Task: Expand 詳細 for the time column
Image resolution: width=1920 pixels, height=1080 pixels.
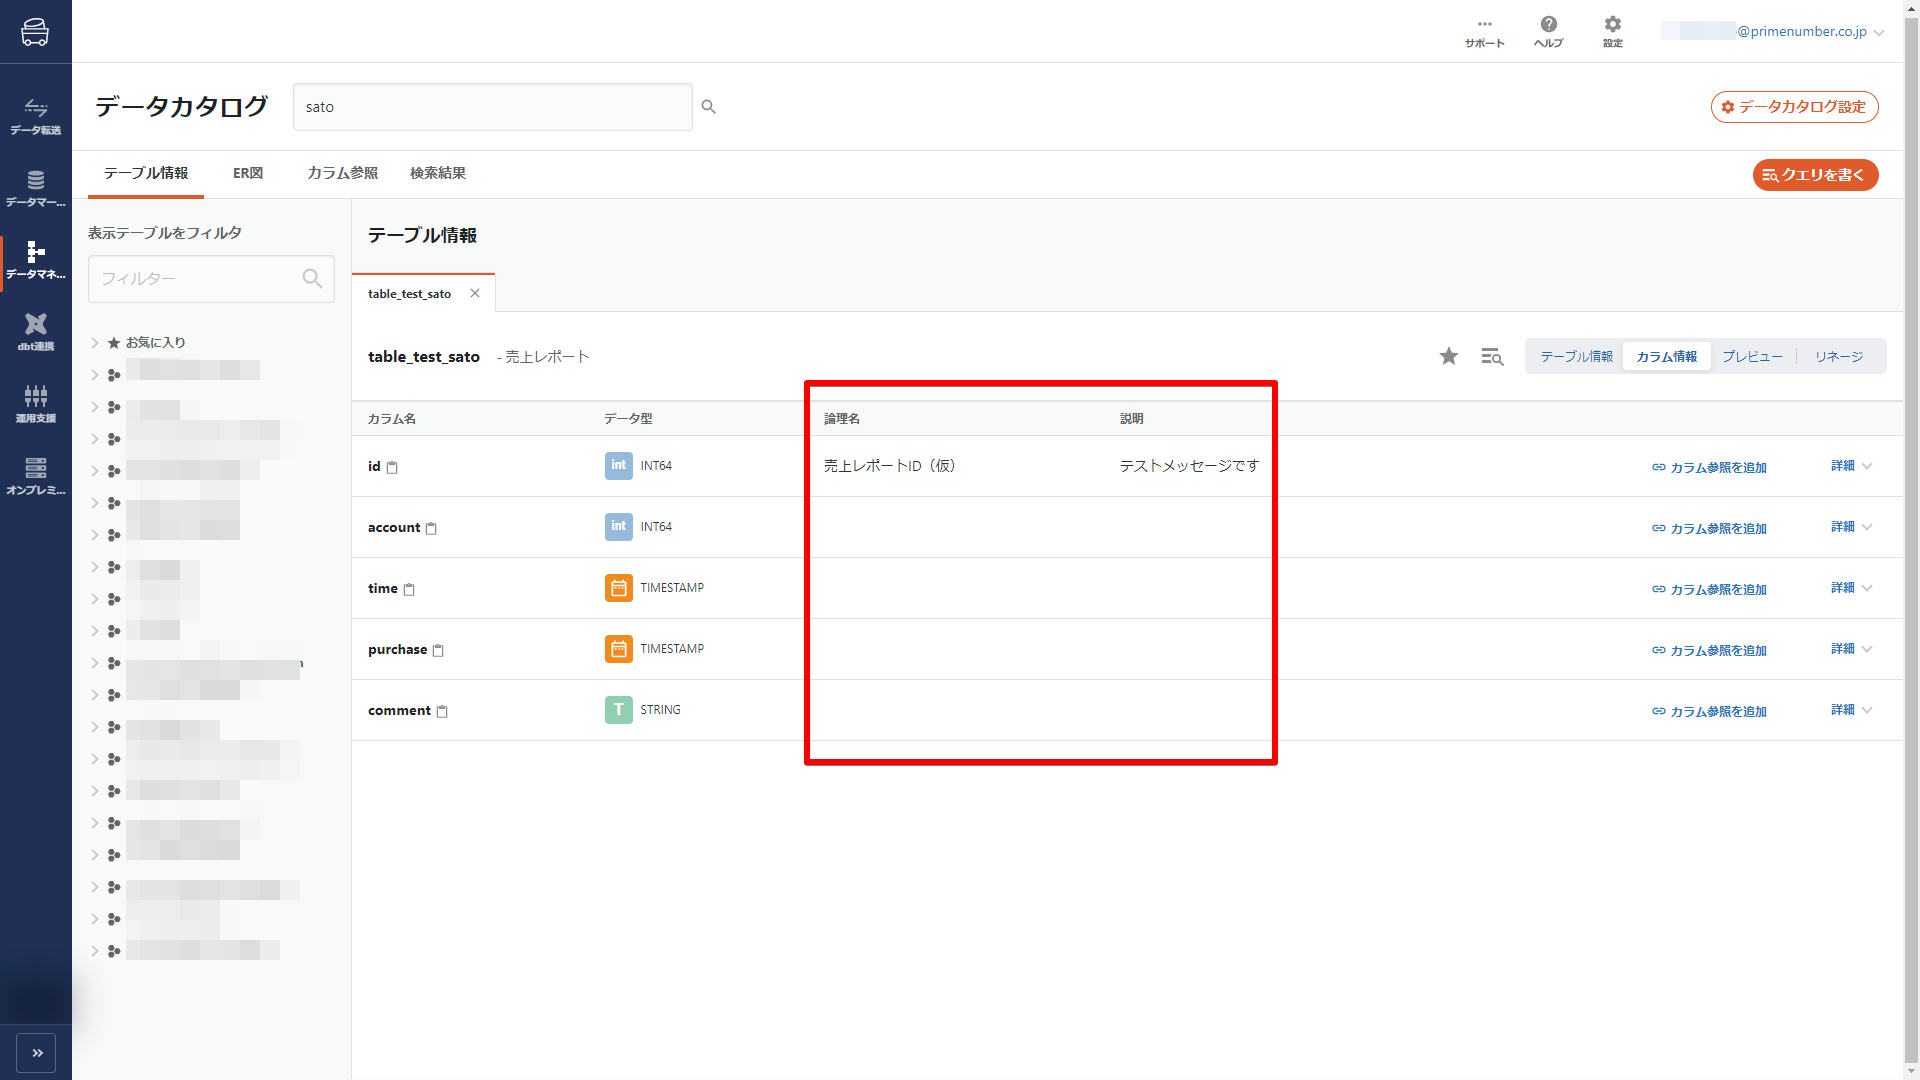Action: point(1852,588)
